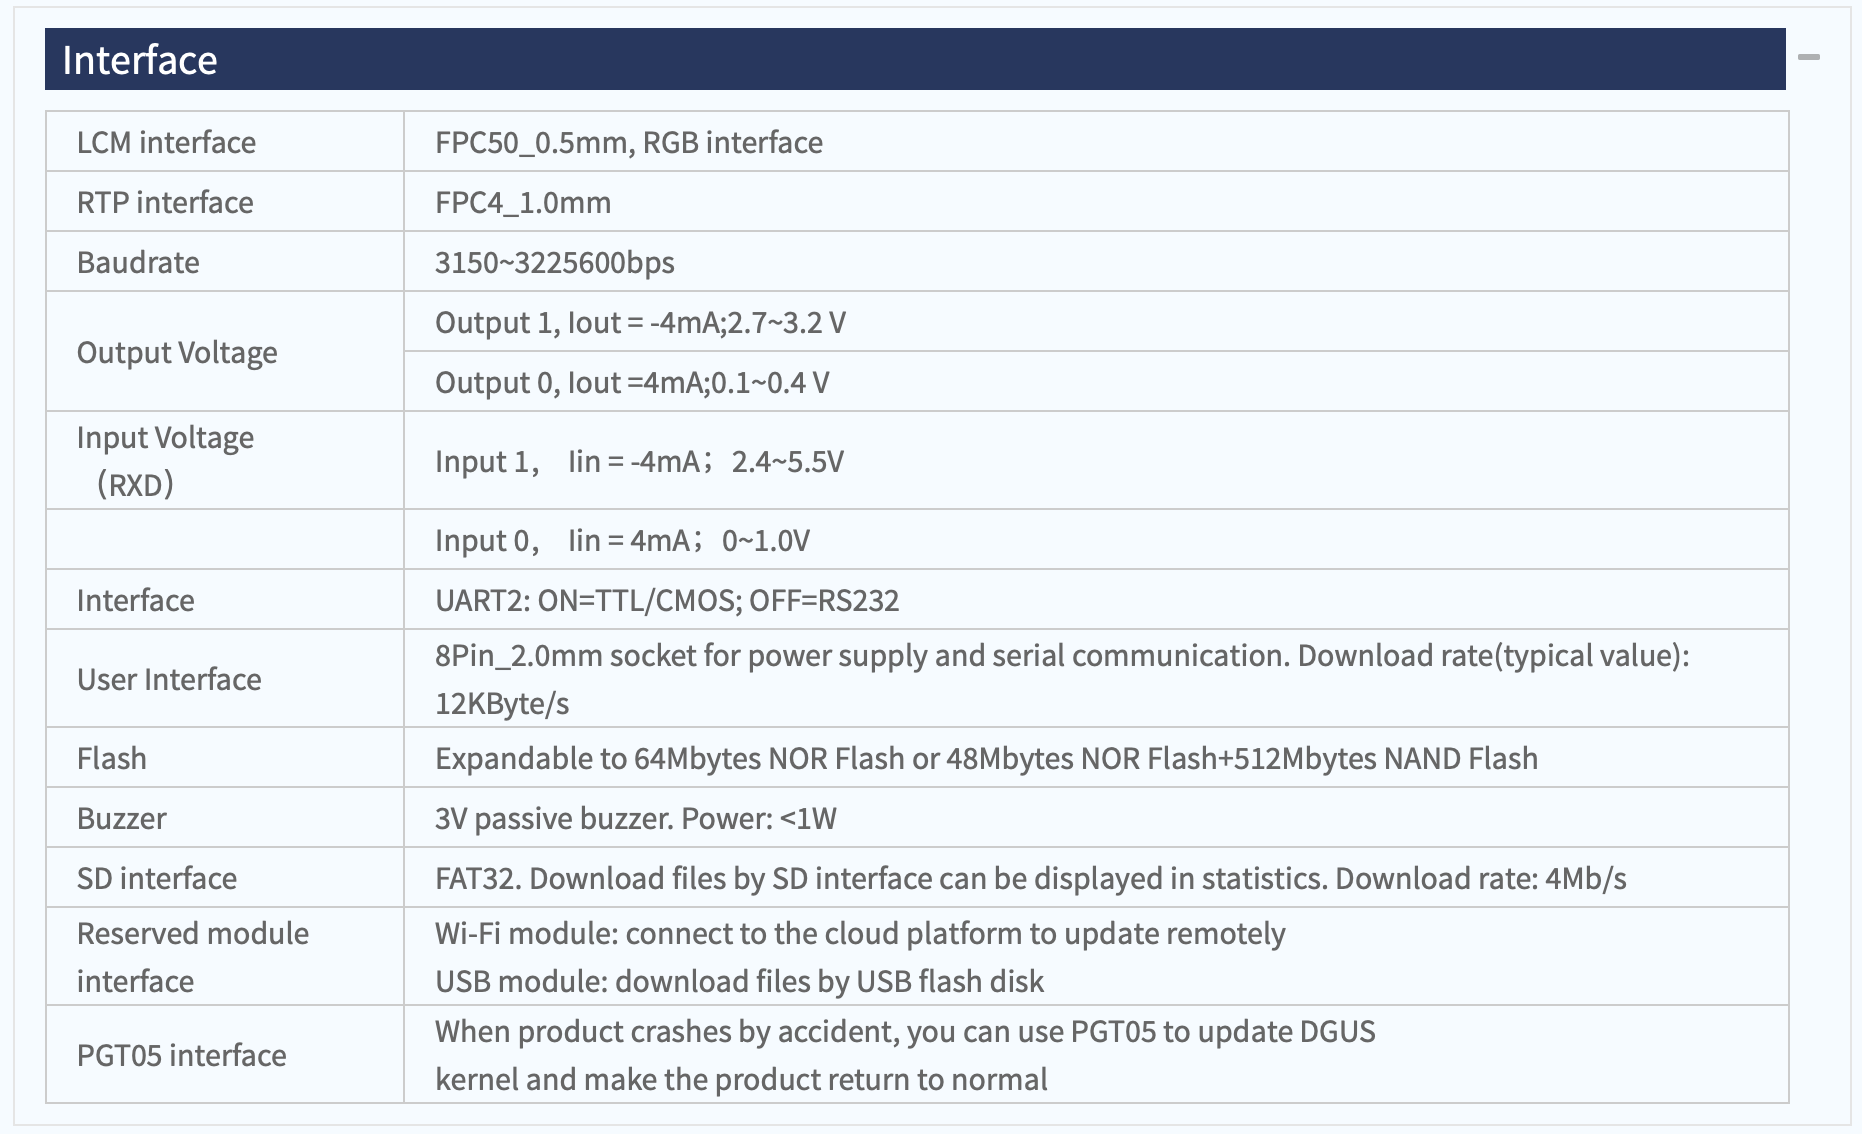
Task: Select the 3150~3225600bps baudrate value
Action: click(555, 262)
